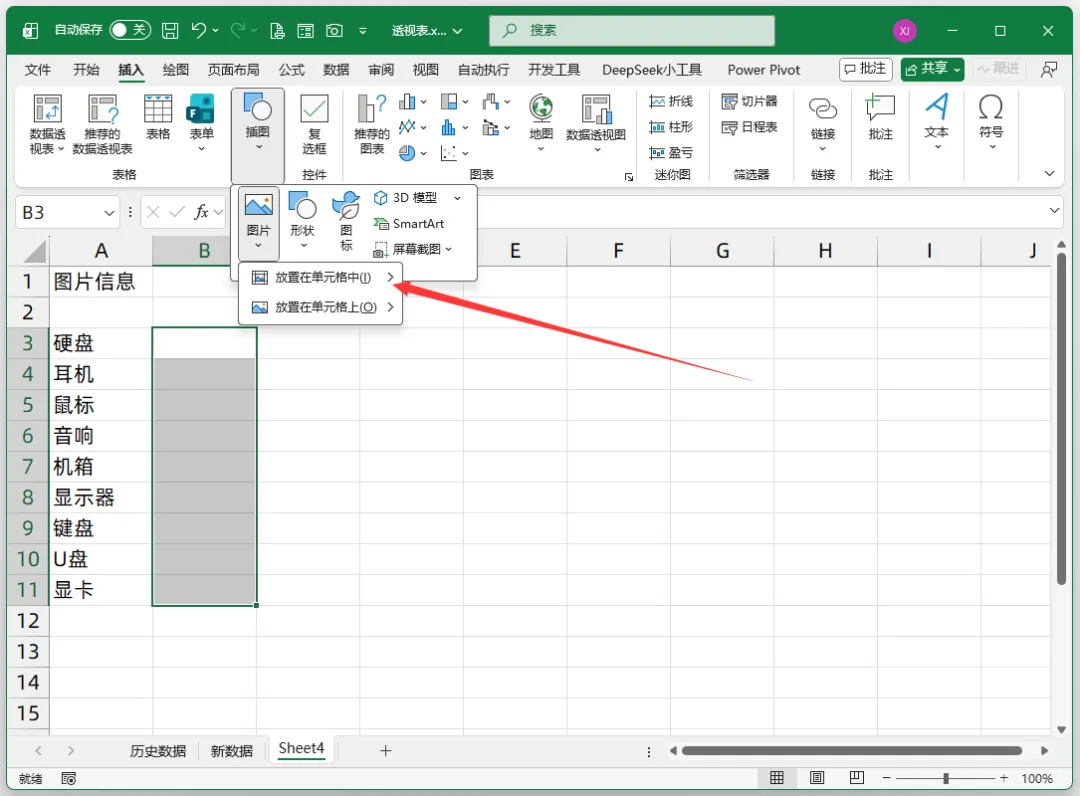Viewport: 1080px width, 796px height.
Task: Insert a 数据透视表 PivotTable
Action: coord(48,124)
